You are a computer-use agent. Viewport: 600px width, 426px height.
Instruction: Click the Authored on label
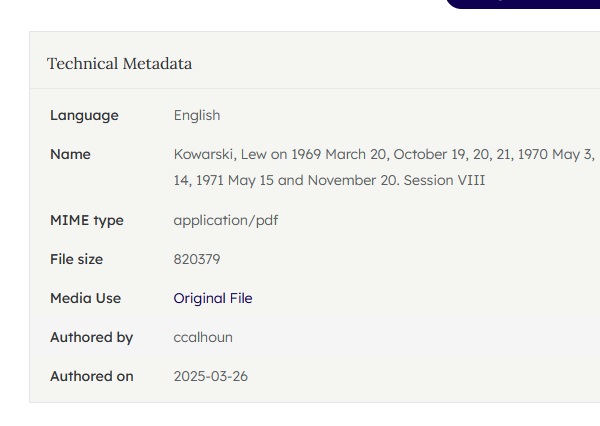point(91,376)
